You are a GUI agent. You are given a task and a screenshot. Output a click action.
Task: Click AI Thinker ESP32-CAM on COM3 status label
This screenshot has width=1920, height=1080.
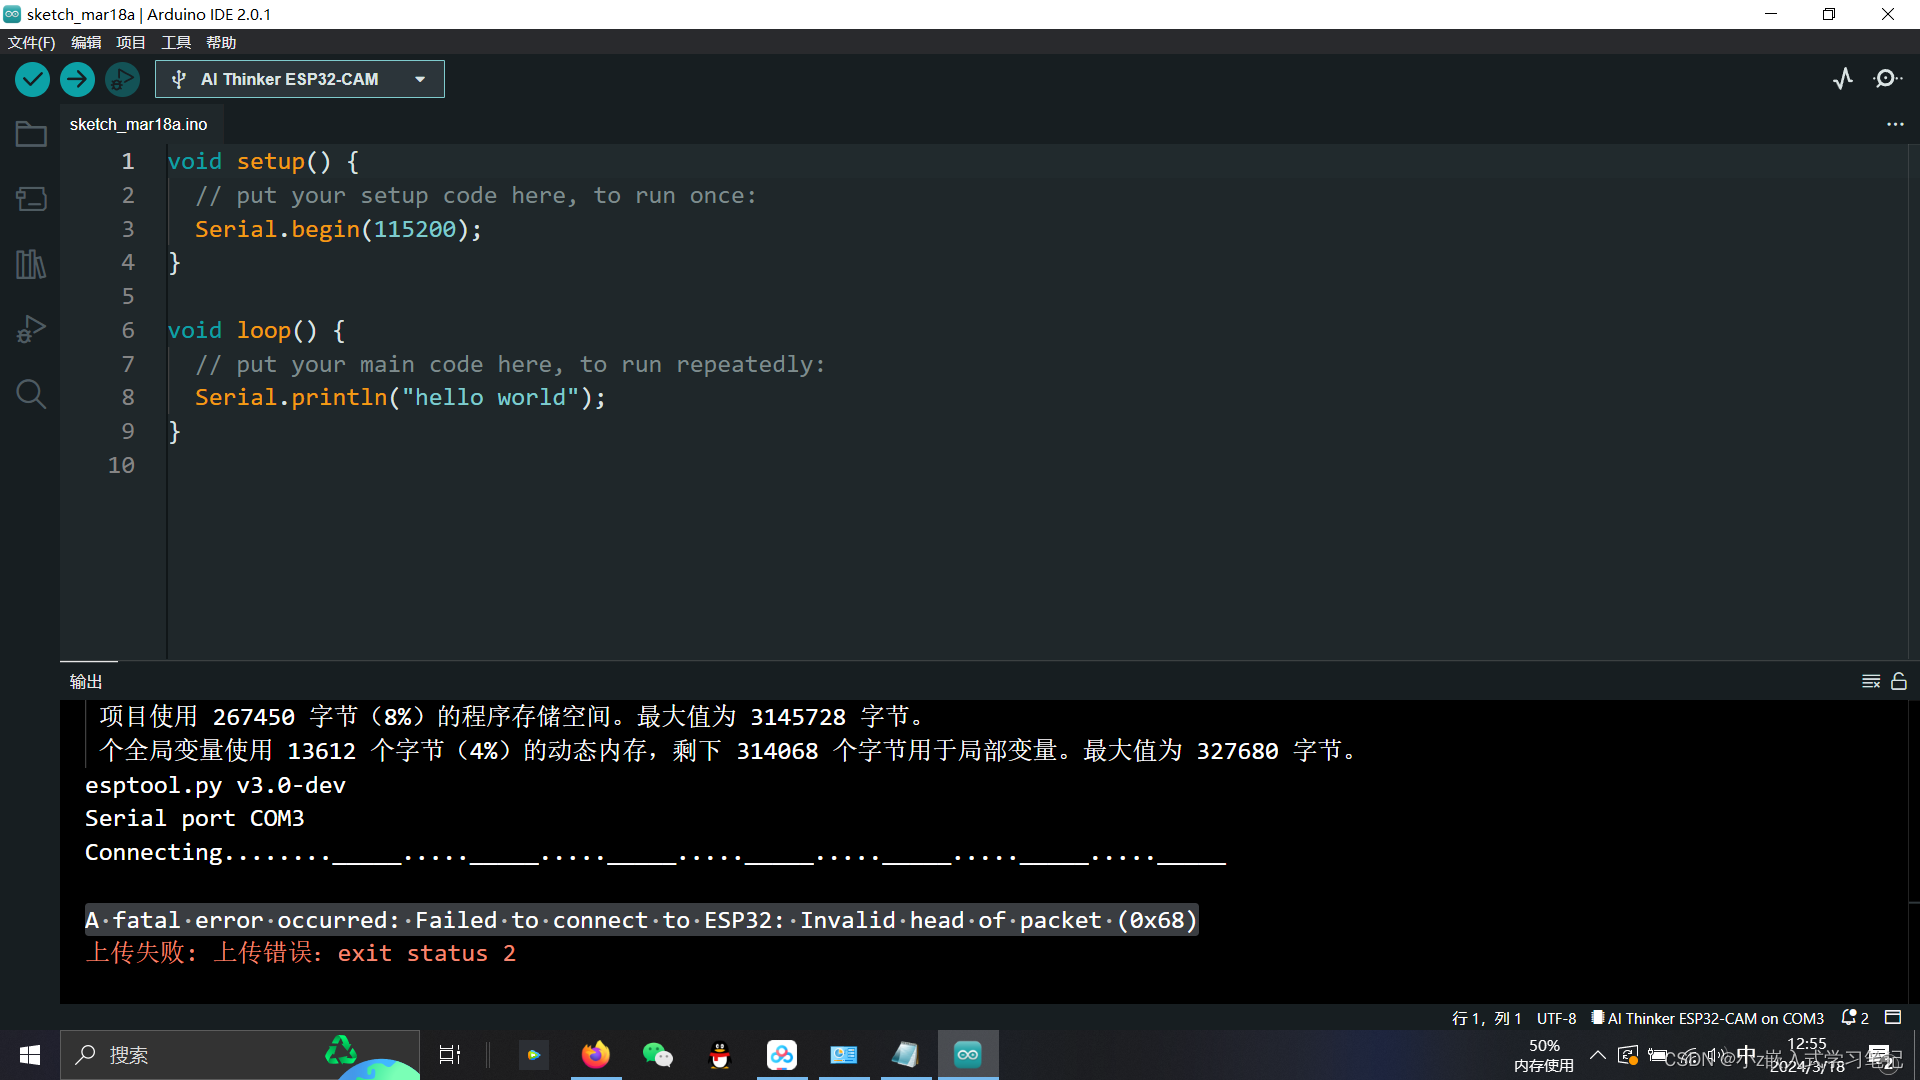[x=1713, y=1017]
